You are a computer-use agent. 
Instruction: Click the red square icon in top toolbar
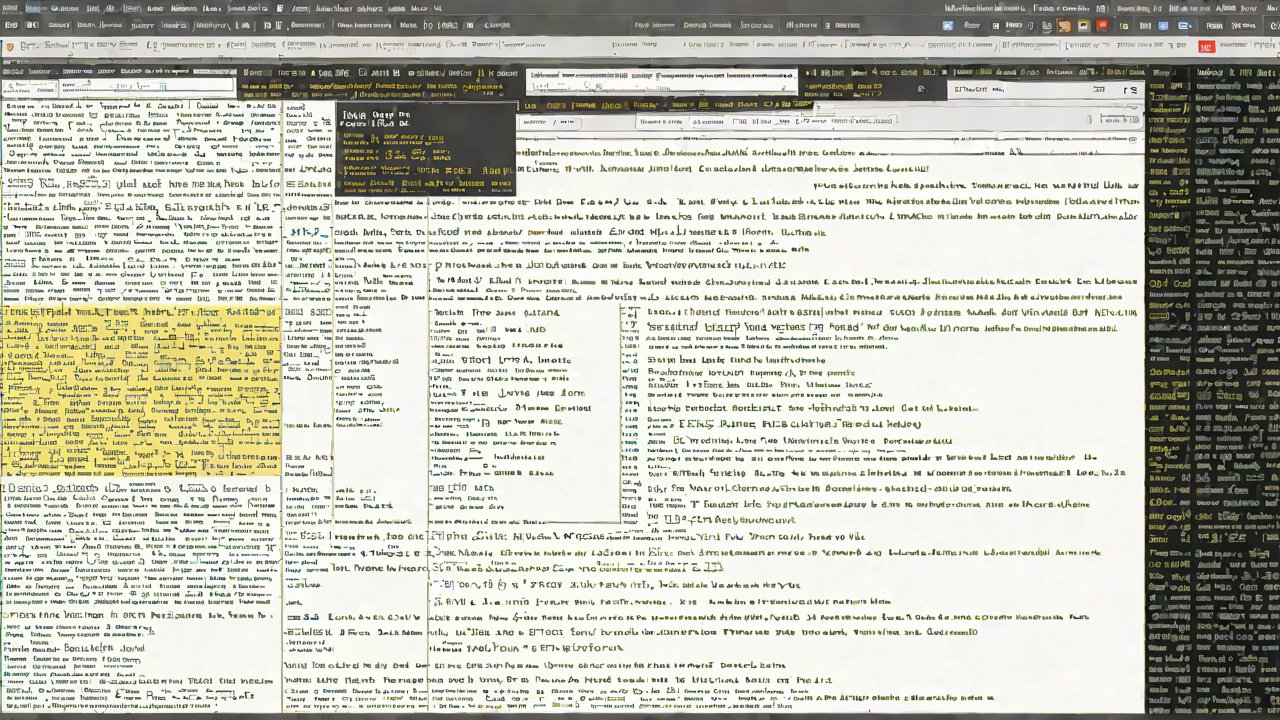click(1103, 26)
